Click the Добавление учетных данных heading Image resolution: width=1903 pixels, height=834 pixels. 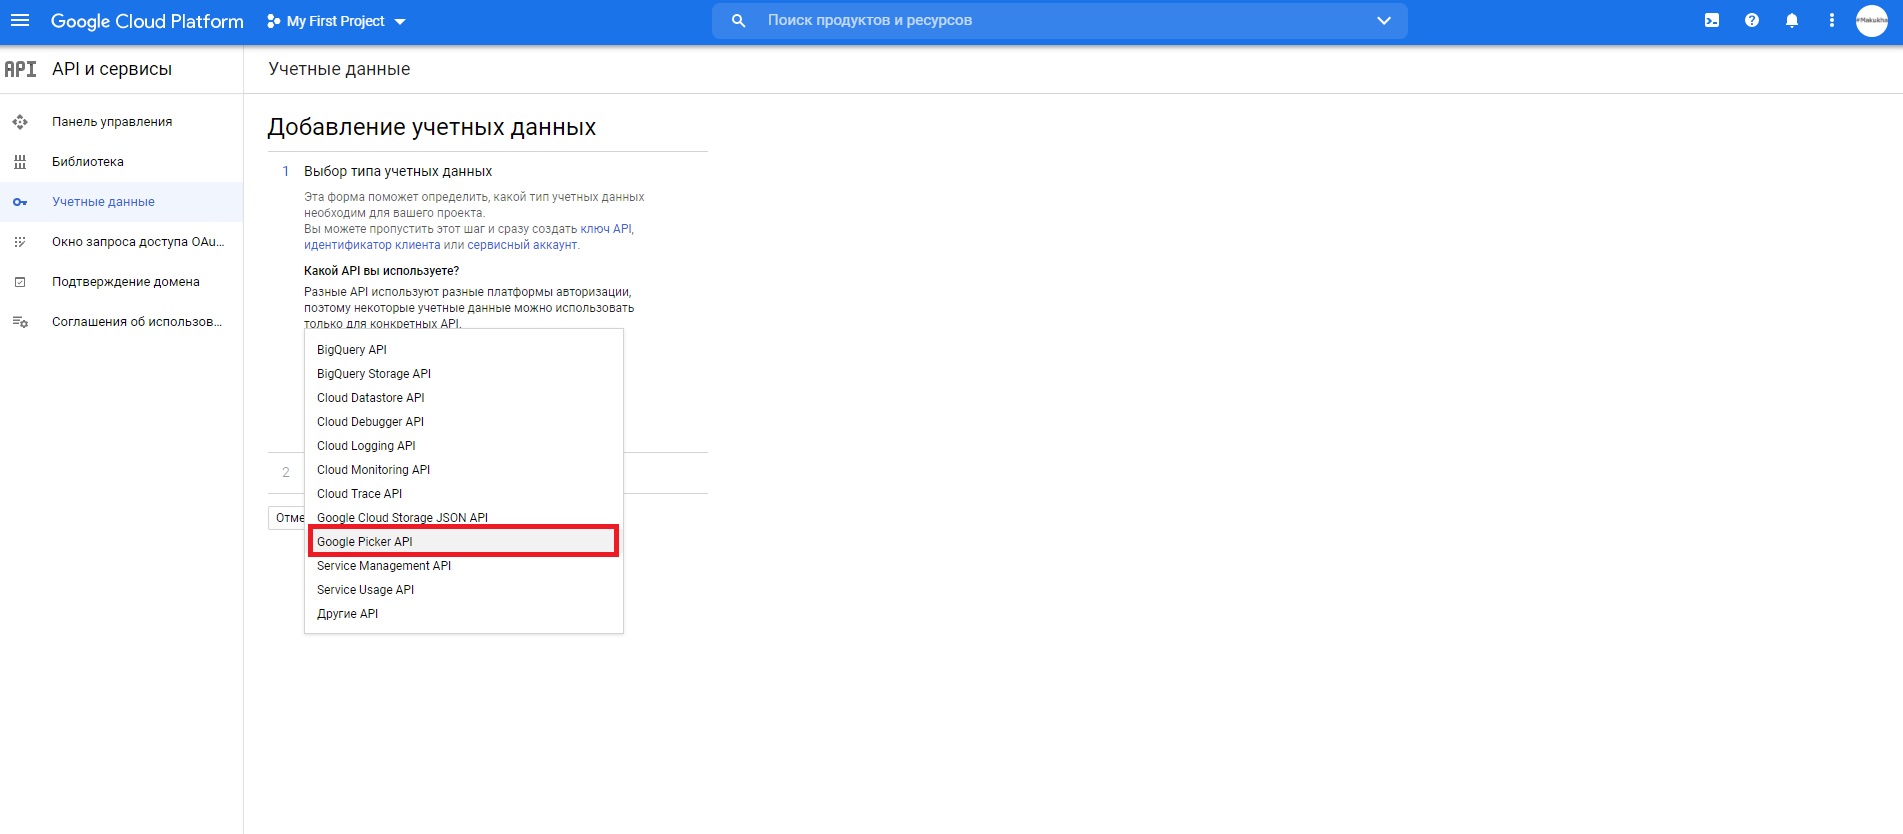coord(432,127)
